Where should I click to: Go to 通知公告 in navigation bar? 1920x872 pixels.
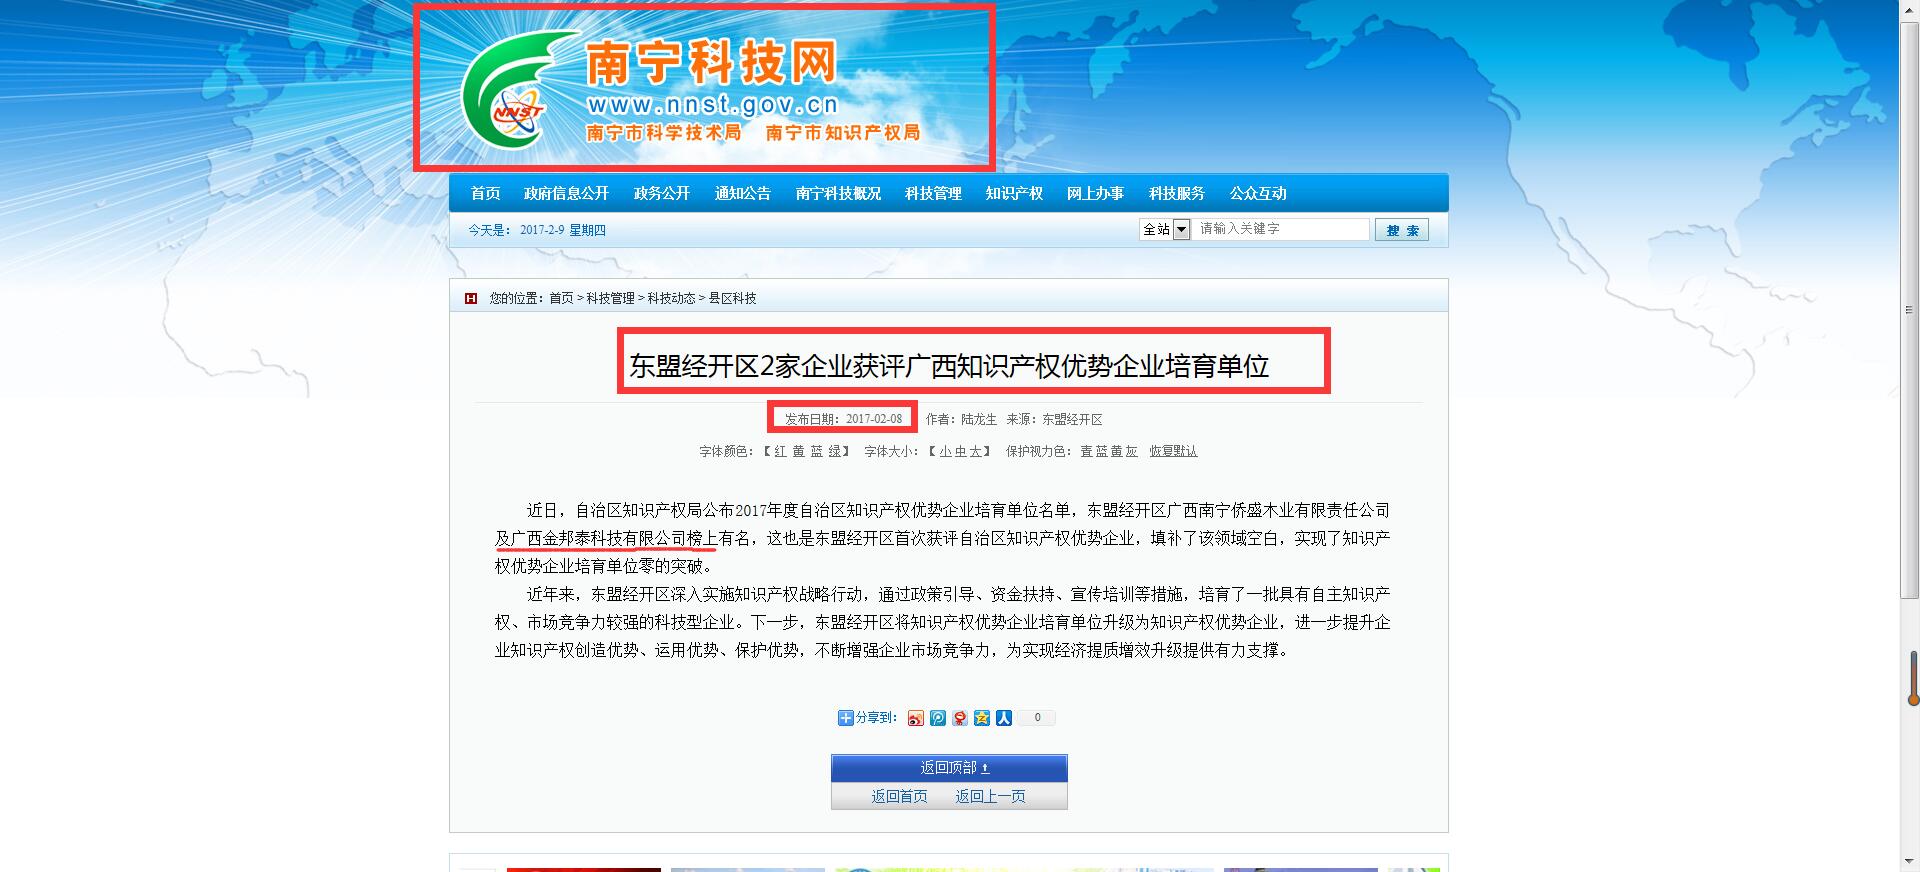[x=742, y=193]
